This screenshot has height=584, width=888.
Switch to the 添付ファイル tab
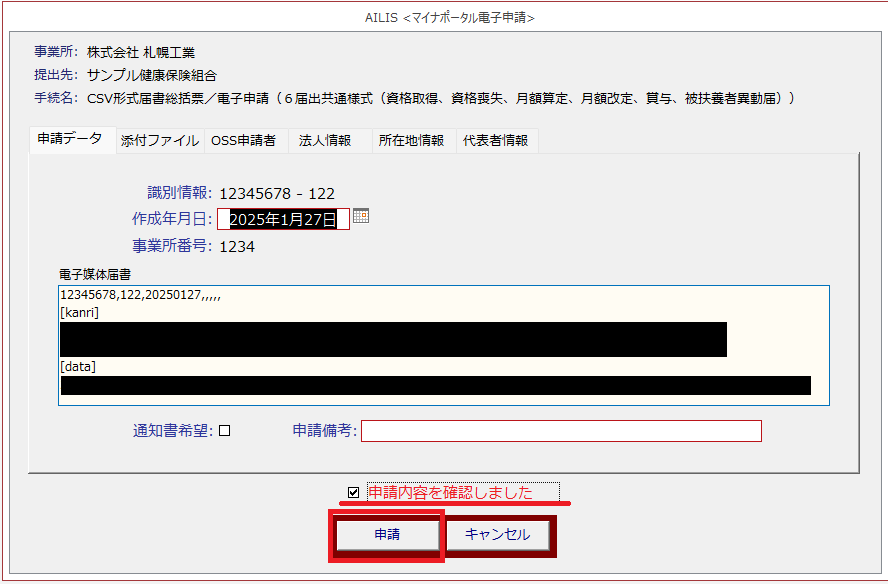tap(160, 141)
